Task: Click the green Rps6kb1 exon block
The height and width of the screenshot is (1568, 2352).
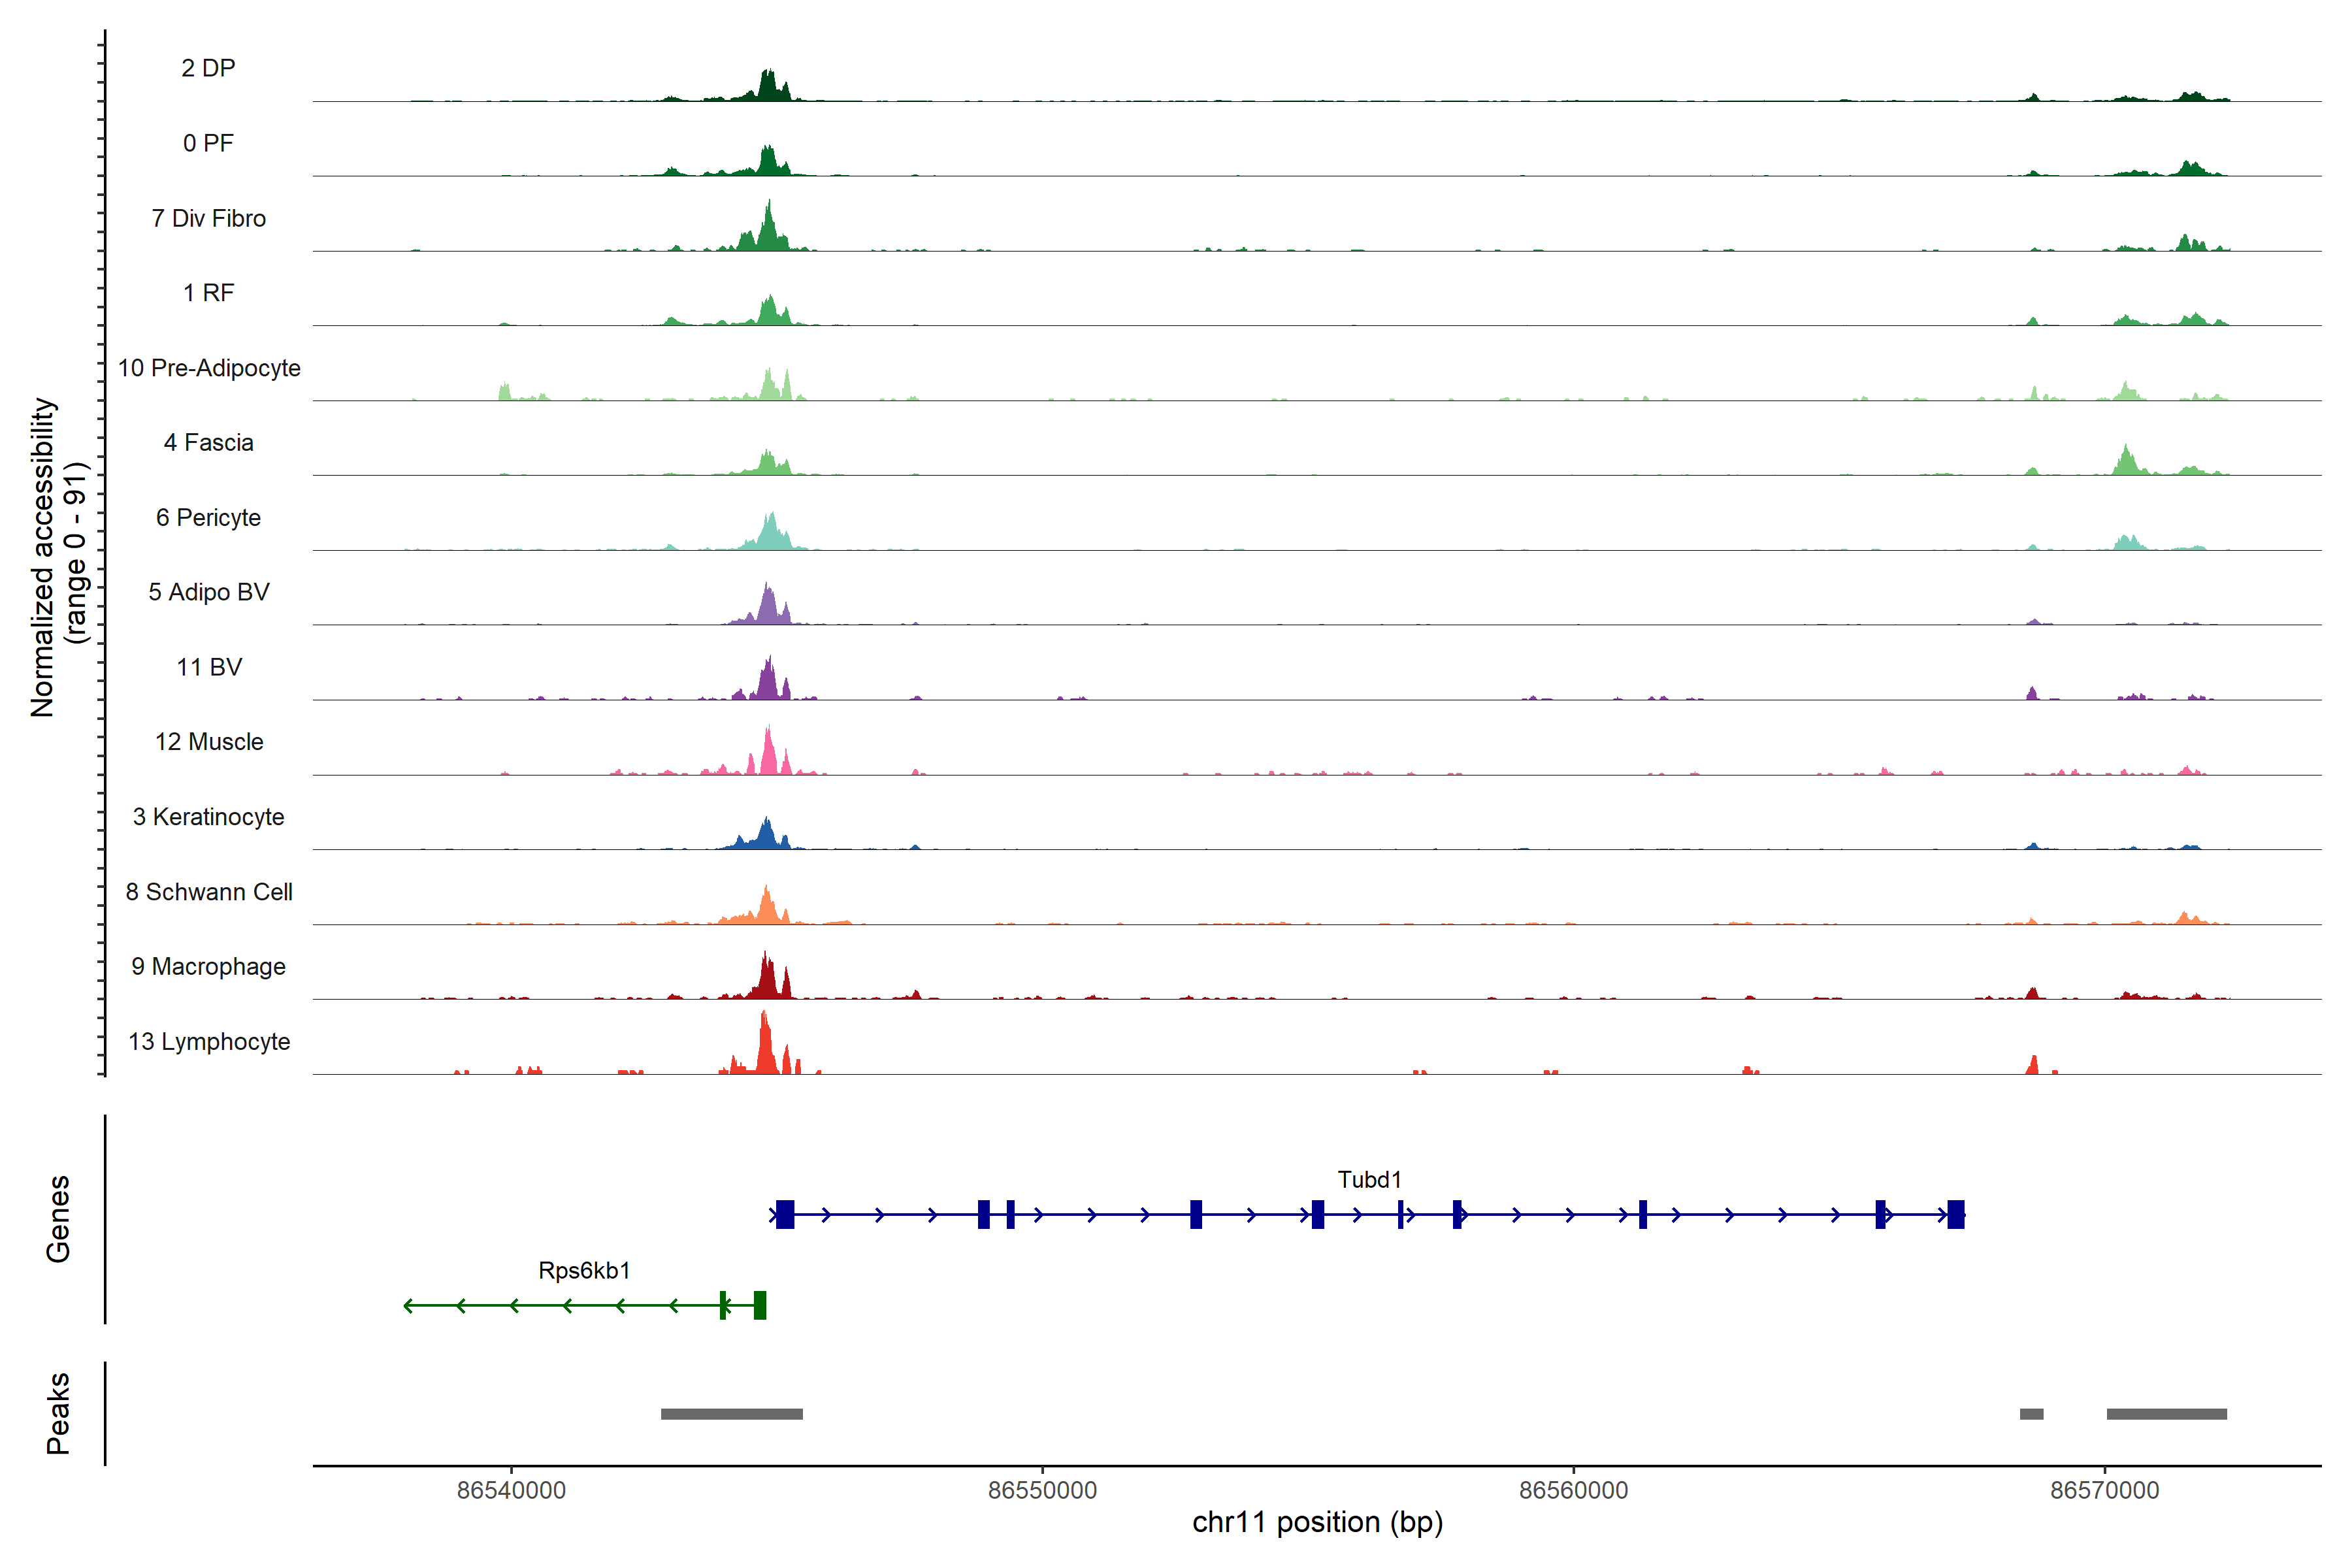Action: tap(760, 1306)
